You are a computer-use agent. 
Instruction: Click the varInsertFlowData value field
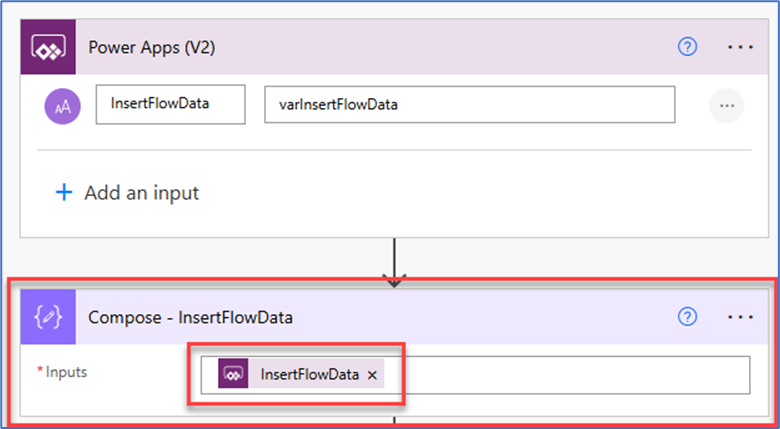pyautogui.click(x=470, y=104)
